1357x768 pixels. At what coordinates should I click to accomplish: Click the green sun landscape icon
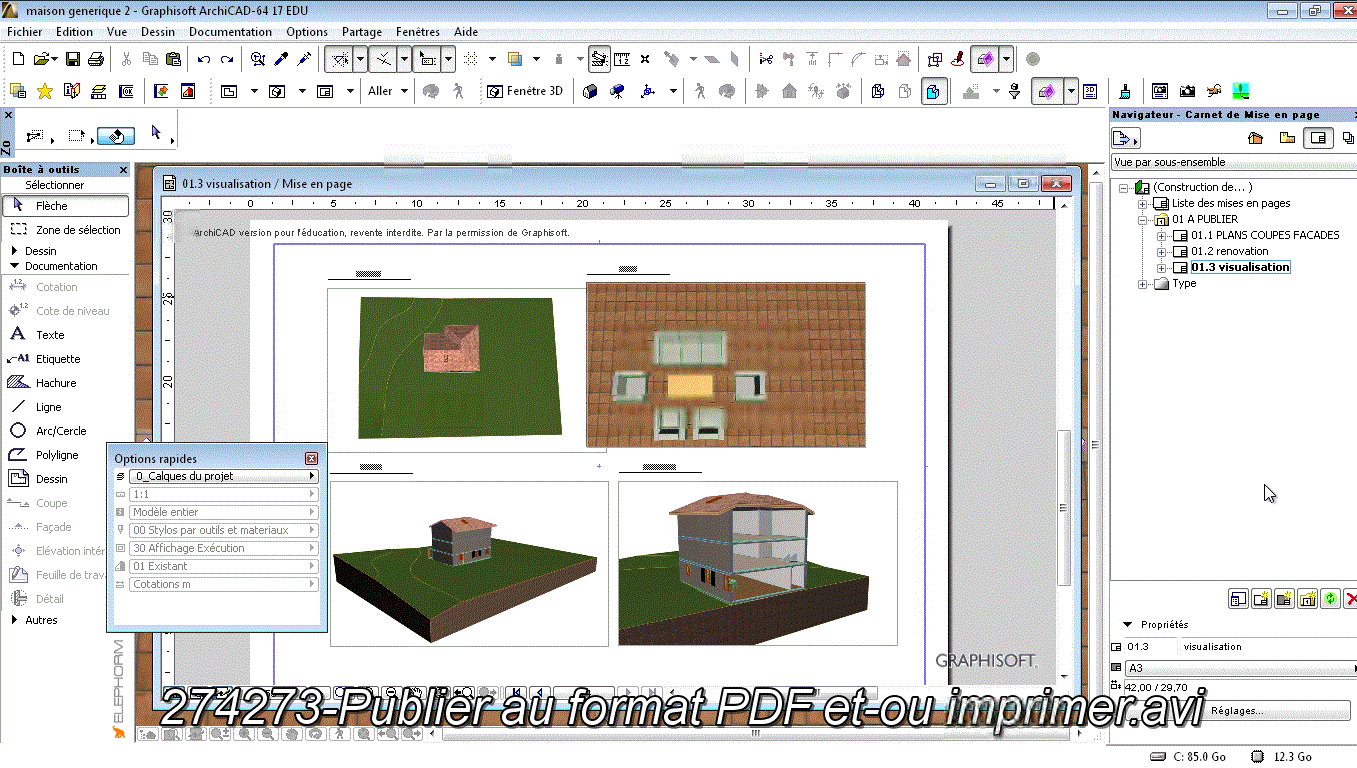click(1240, 91)
